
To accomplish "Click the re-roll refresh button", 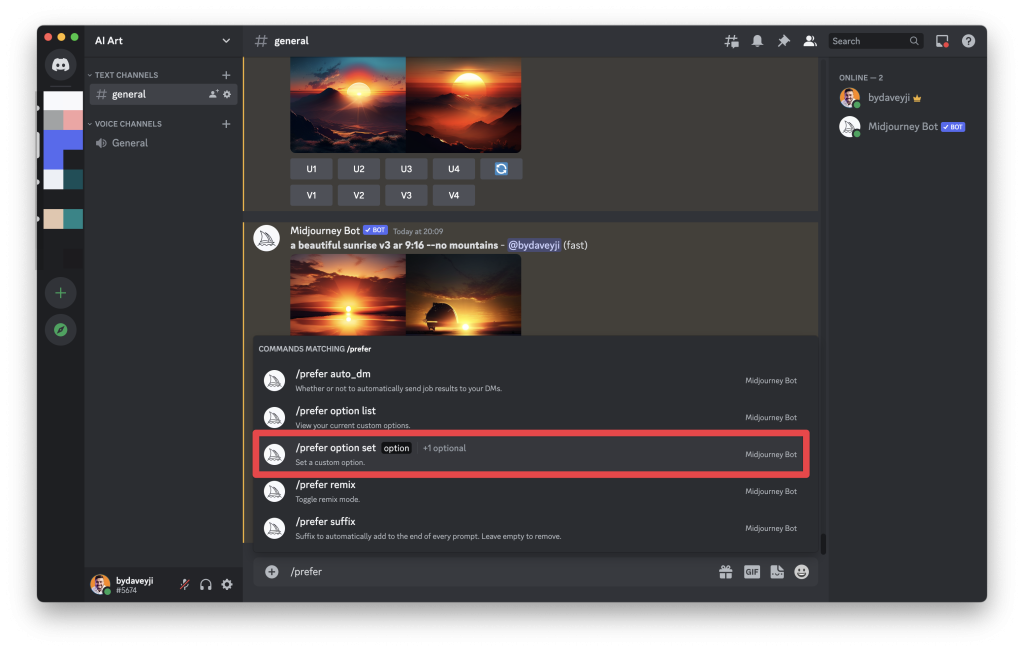I will (x=501, y=169).
